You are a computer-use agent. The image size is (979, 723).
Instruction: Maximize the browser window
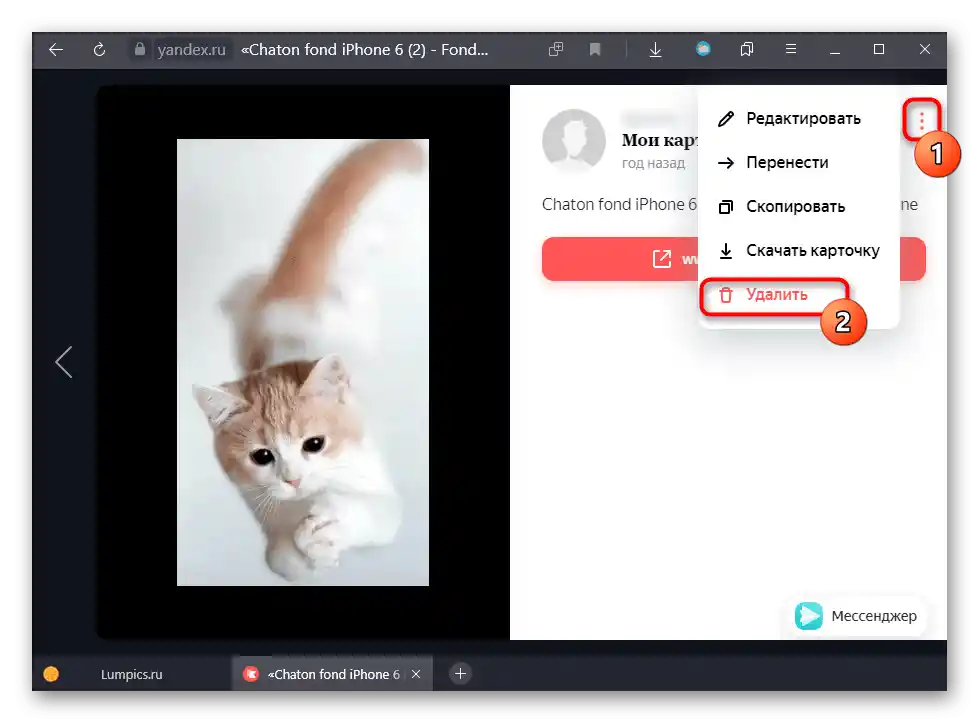(878, 49)
